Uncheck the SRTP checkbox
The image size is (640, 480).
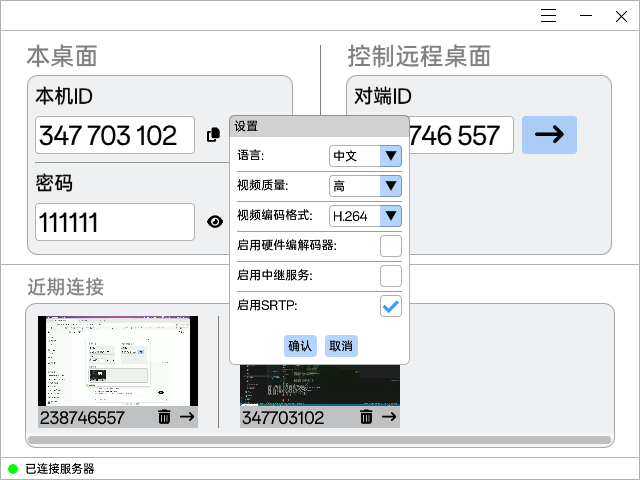[x=391, y=306]
